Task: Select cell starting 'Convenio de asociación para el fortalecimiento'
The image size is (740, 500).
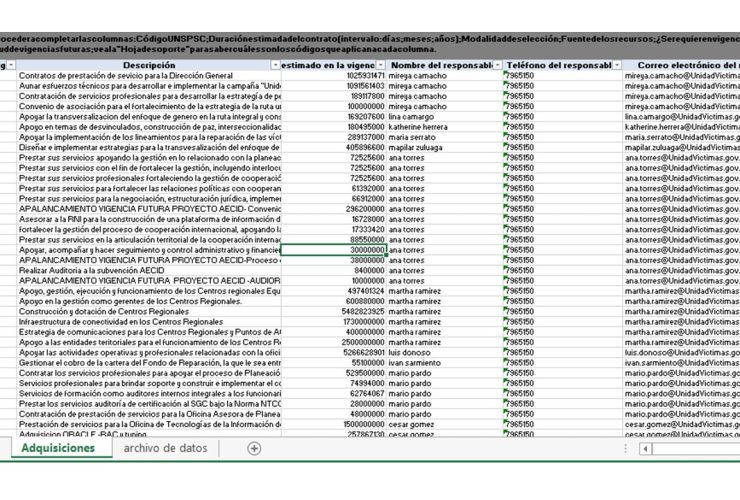Action: point(149,107)
